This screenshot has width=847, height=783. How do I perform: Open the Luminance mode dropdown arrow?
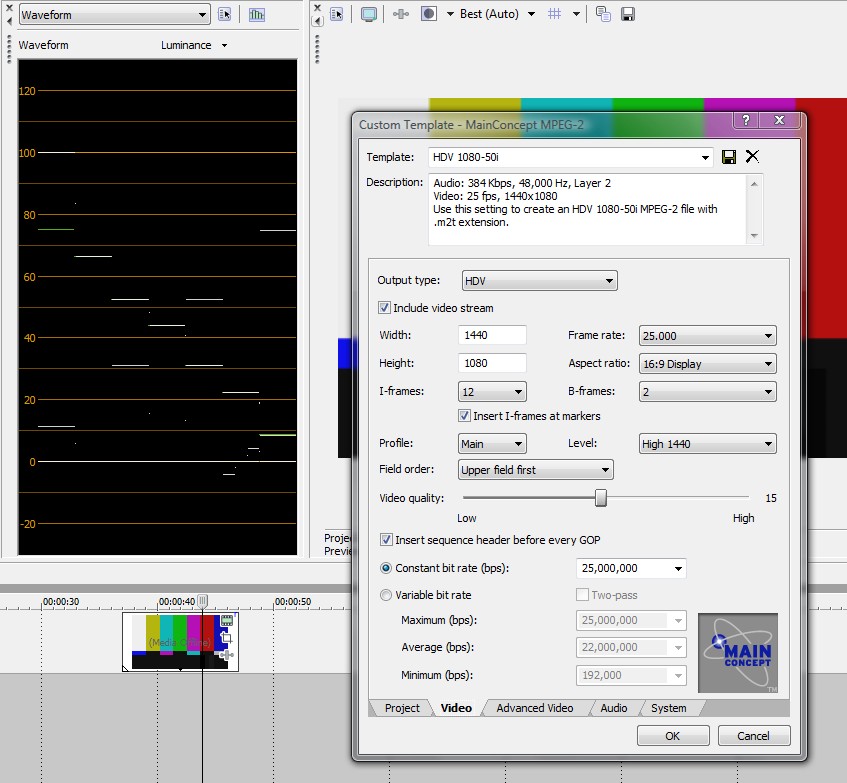pos(224,45)
